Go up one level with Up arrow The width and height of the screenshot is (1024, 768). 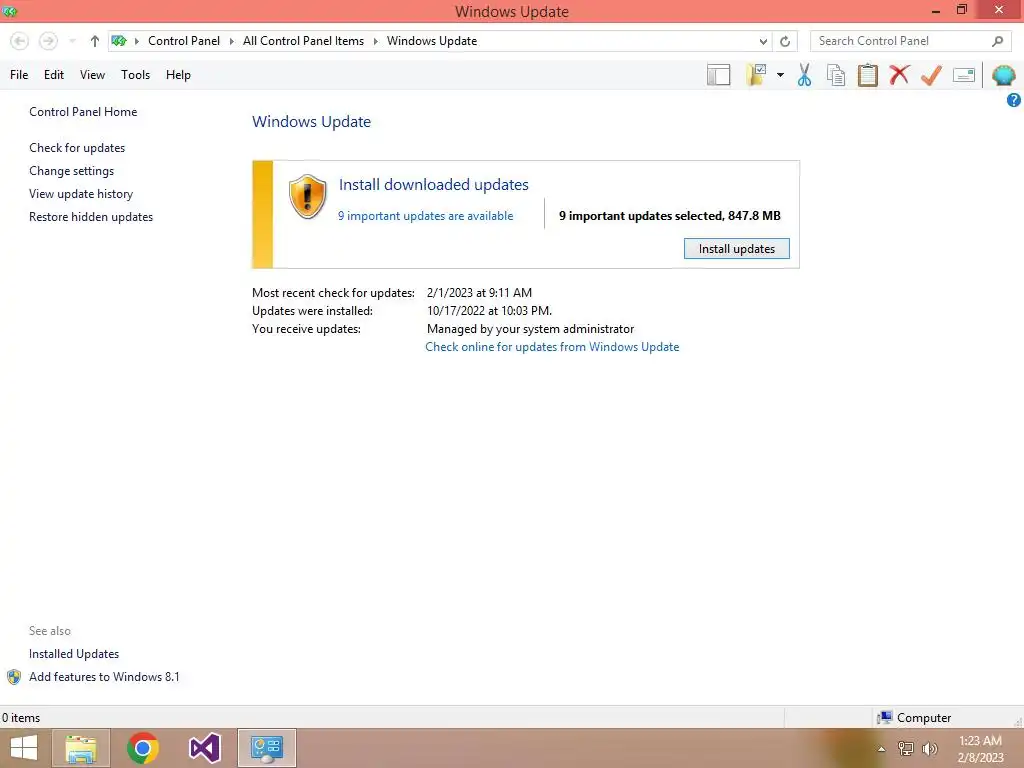coord(95,41)
